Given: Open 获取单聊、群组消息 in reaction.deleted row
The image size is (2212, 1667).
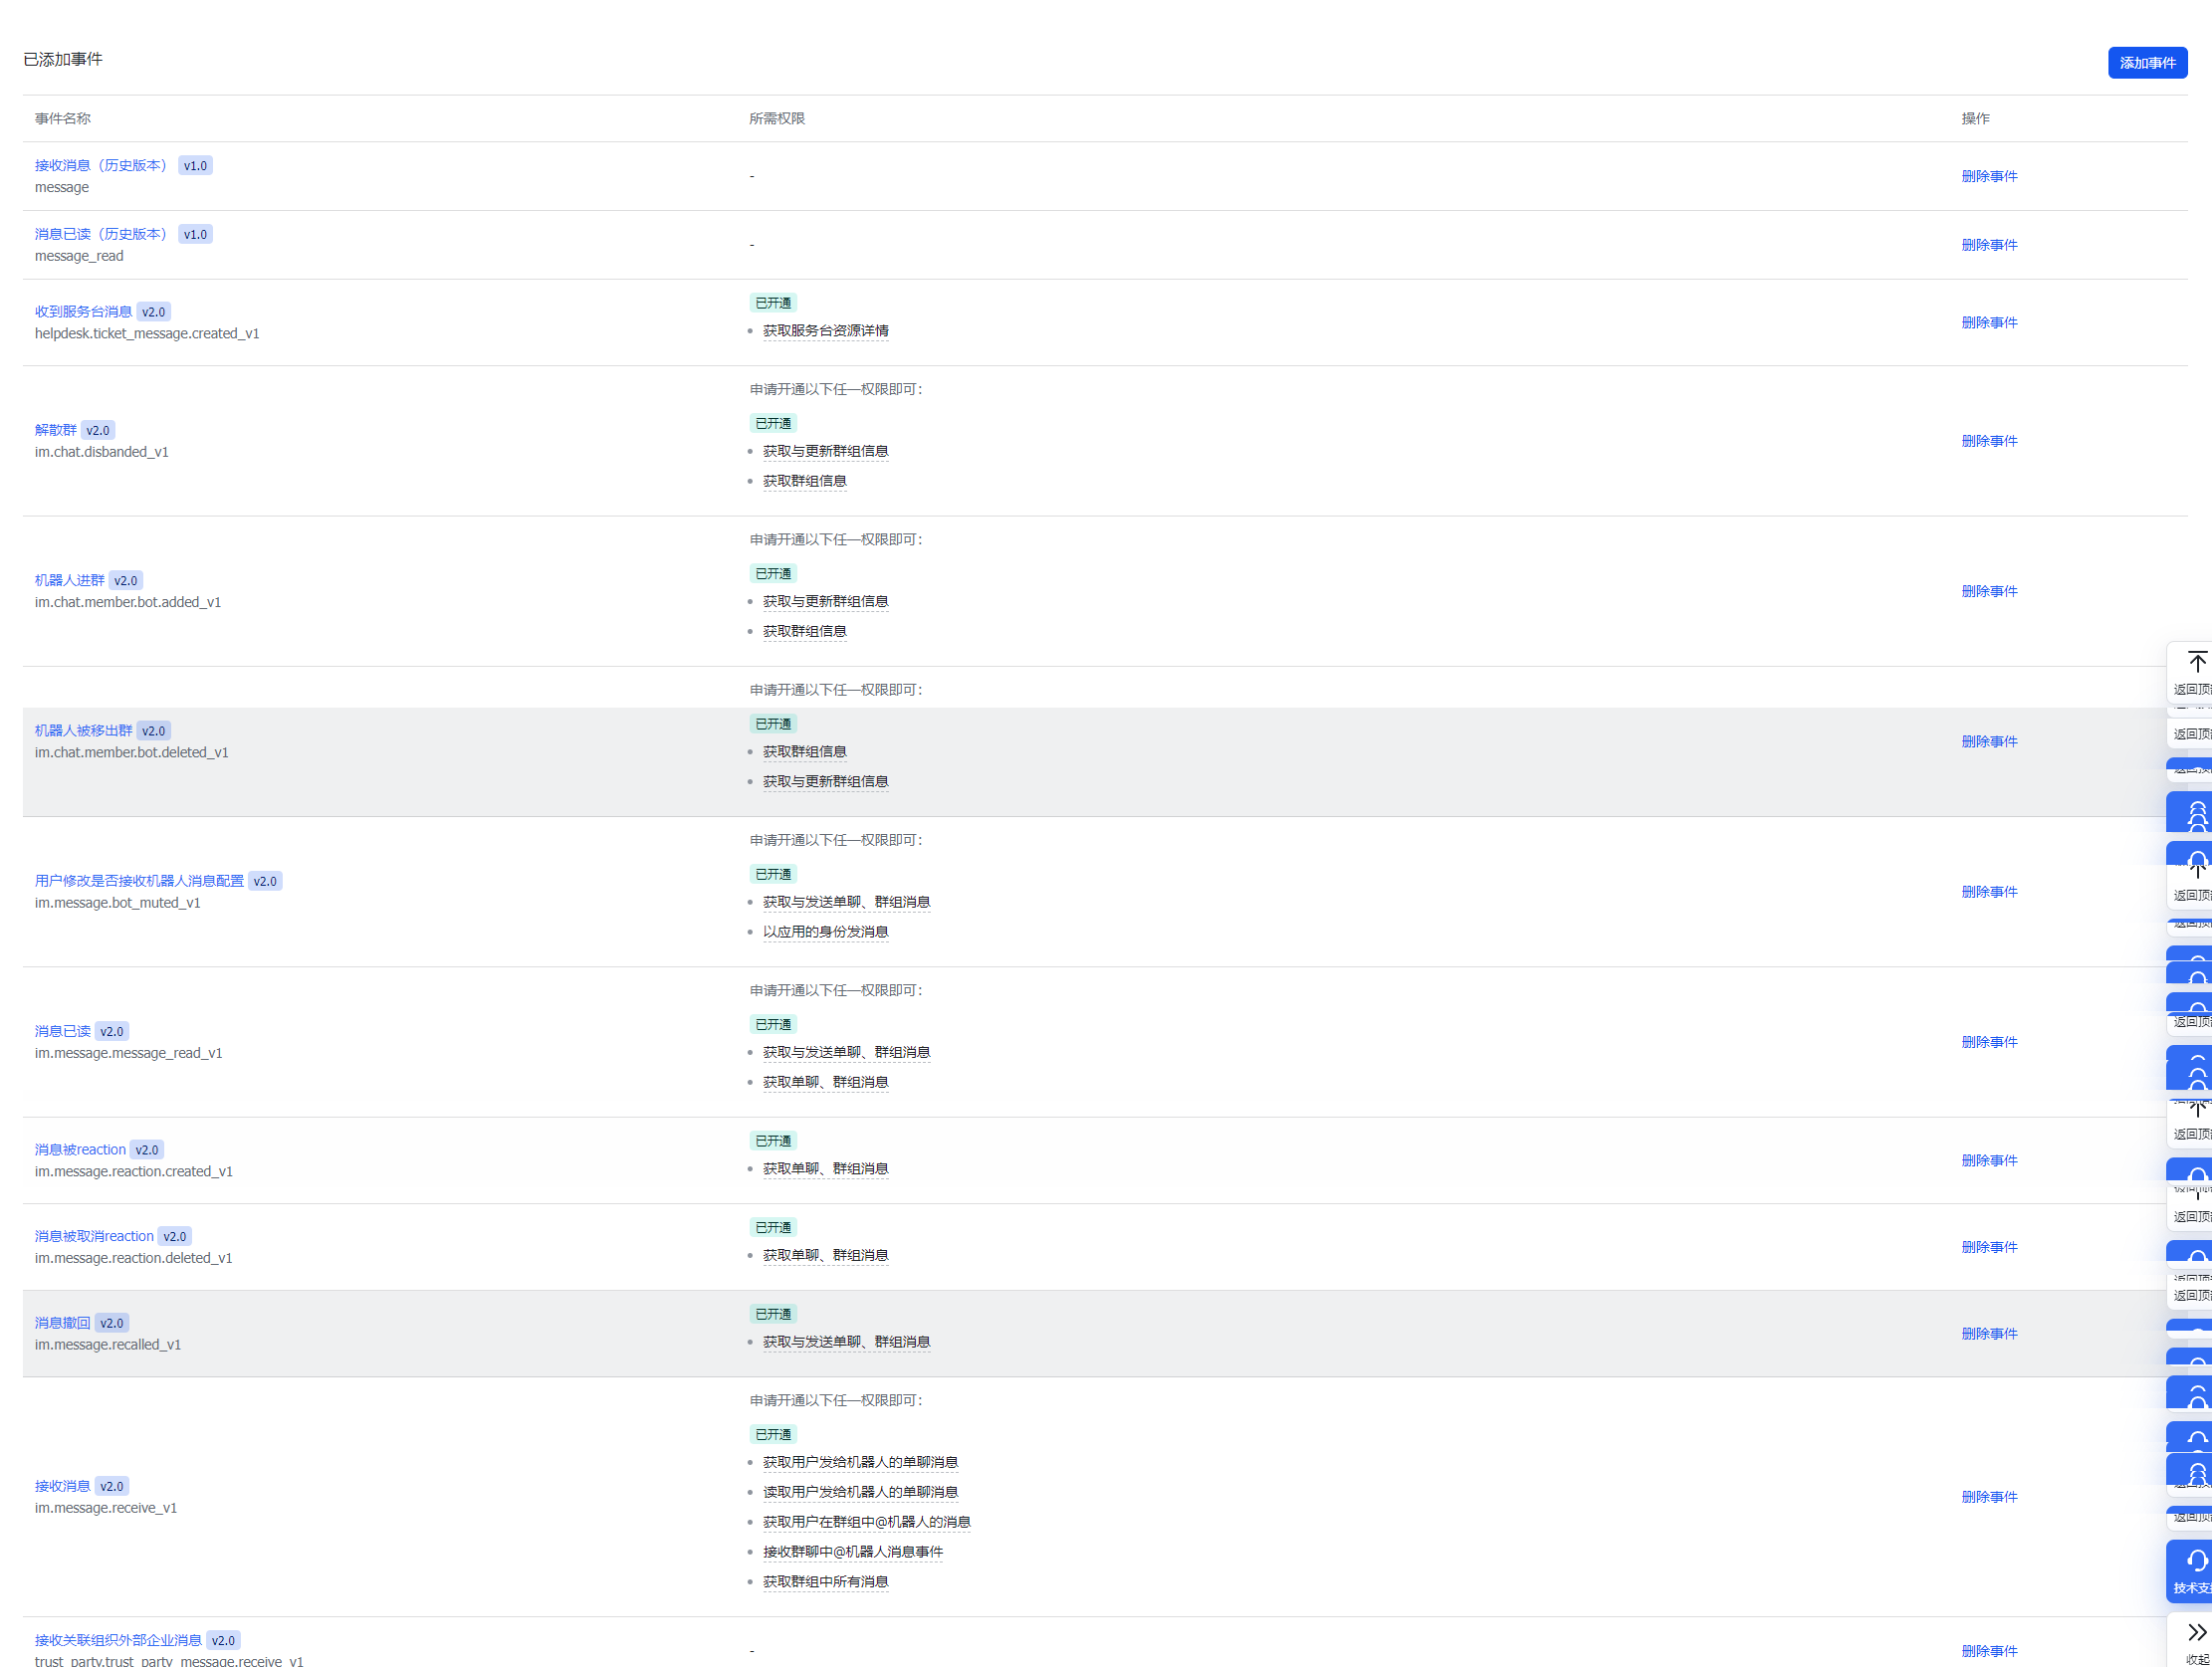Looking at the screenshot, I should [x=825, y=1255].
